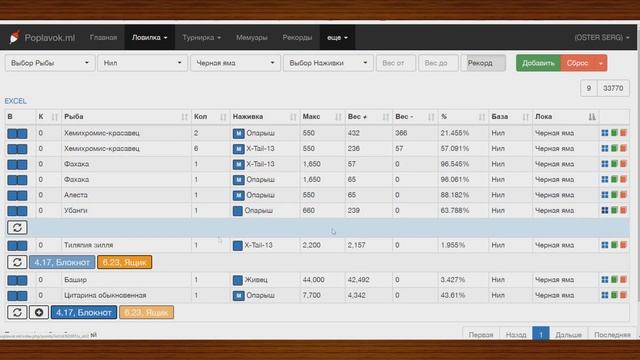This screenshot has height=360, width=640.
Task: Click the Первая pagination button
Action: point(481,334)
